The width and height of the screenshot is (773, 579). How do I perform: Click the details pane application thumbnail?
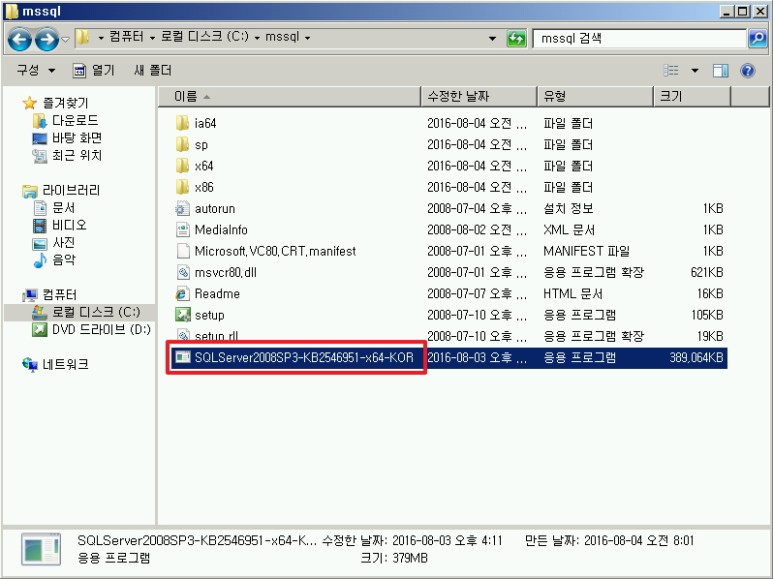[x=41, y=549]
